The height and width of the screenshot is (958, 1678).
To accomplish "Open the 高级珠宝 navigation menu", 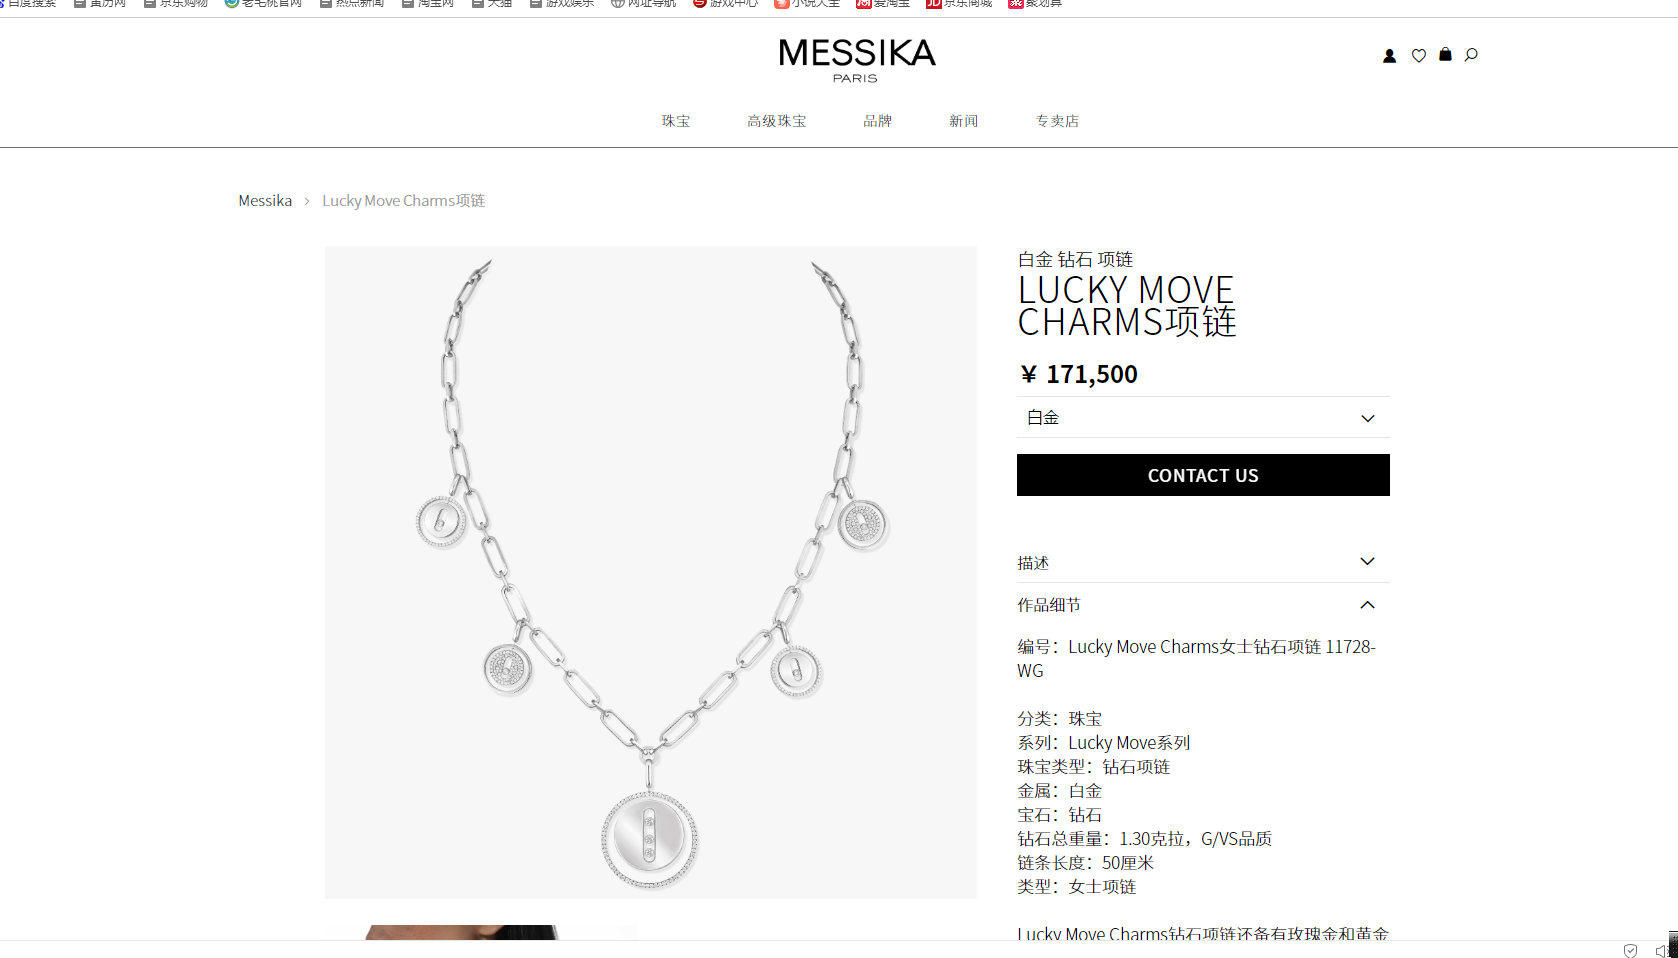I will coord(777,121).
